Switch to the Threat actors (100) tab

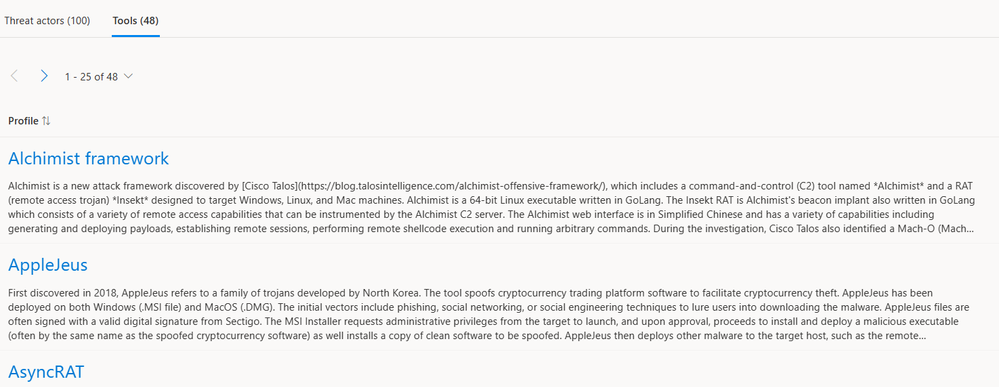pyautogui.click(x=47, y=20)
